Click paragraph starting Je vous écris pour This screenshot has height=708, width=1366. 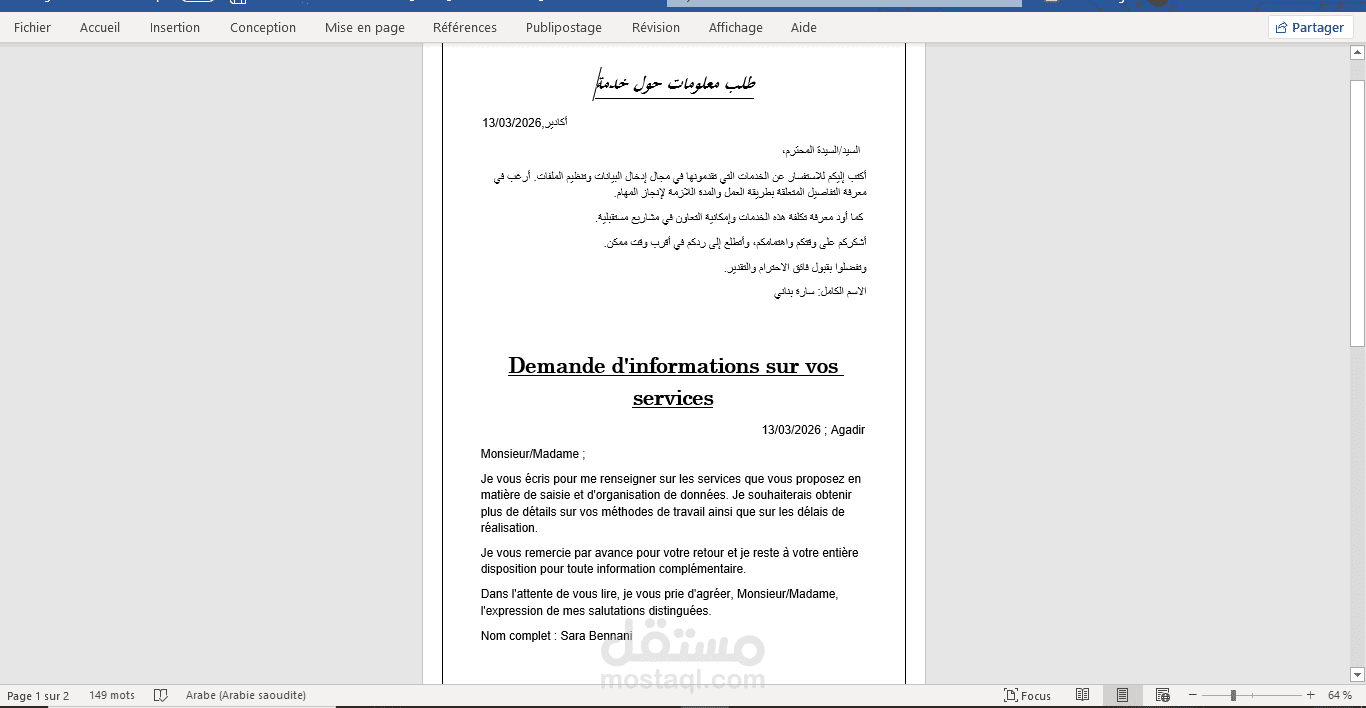pos(670,503)
